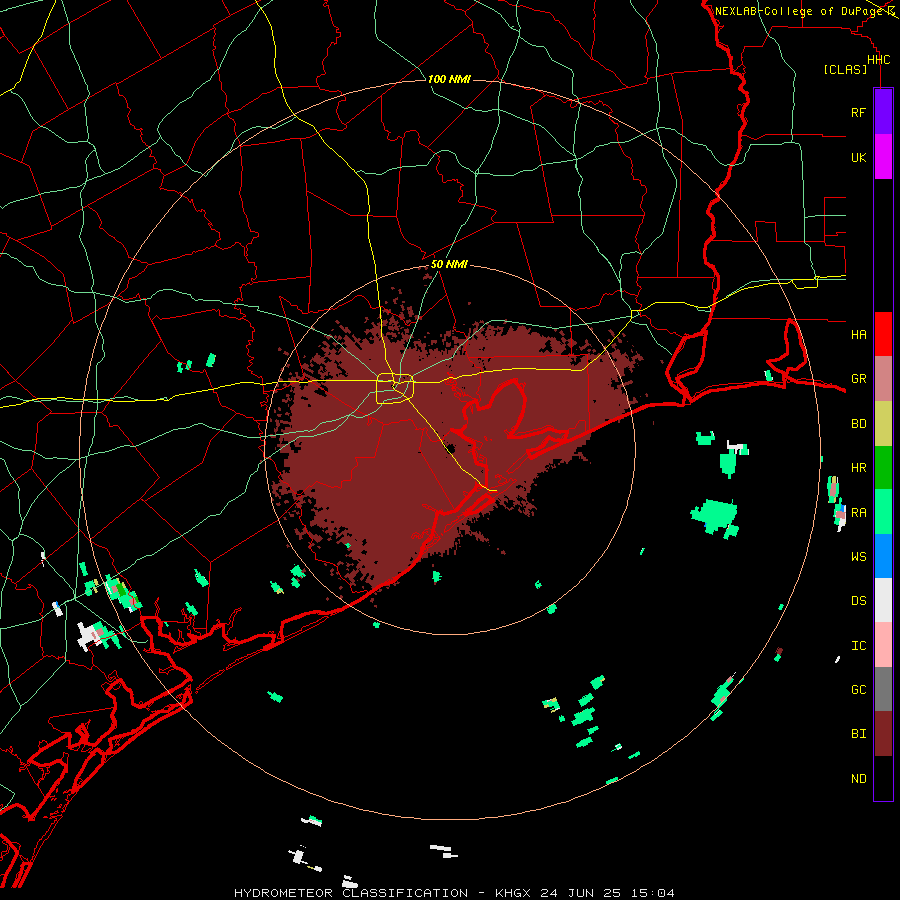The image size is (900, 900).
Task: Select the WS blue legend swatch
Action: pos(883,556)
